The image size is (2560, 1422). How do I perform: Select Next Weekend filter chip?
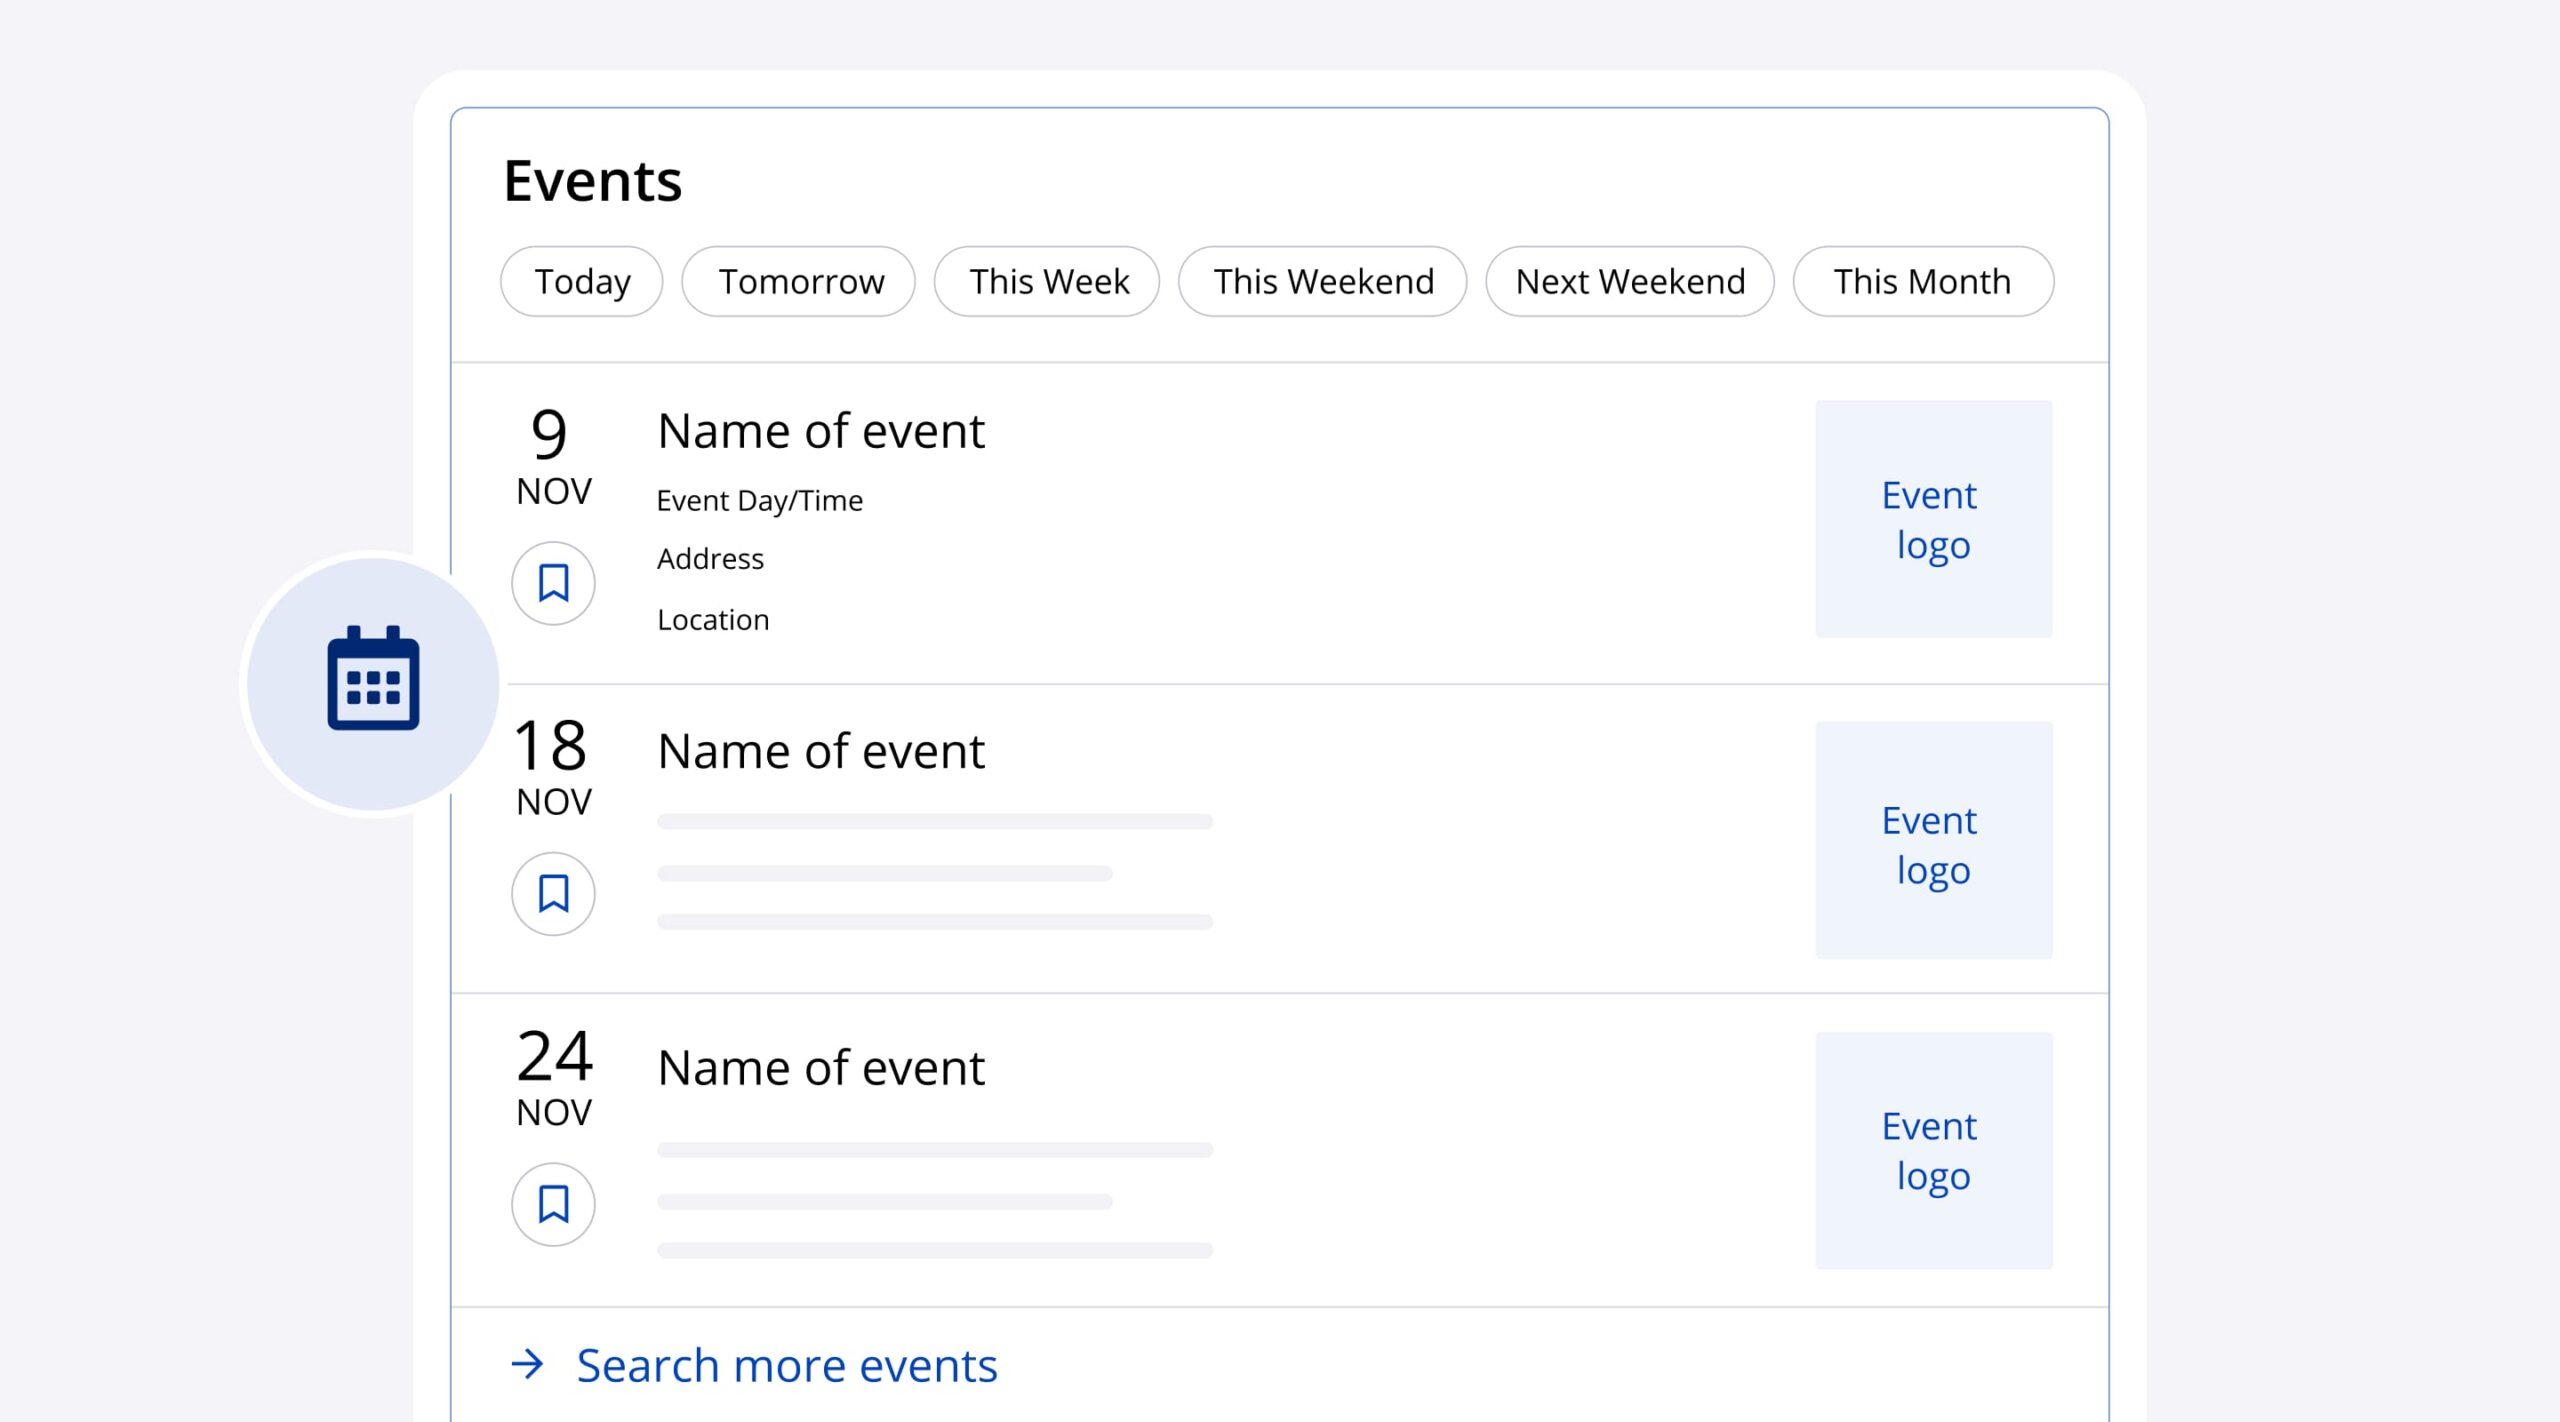point(1630,282)
